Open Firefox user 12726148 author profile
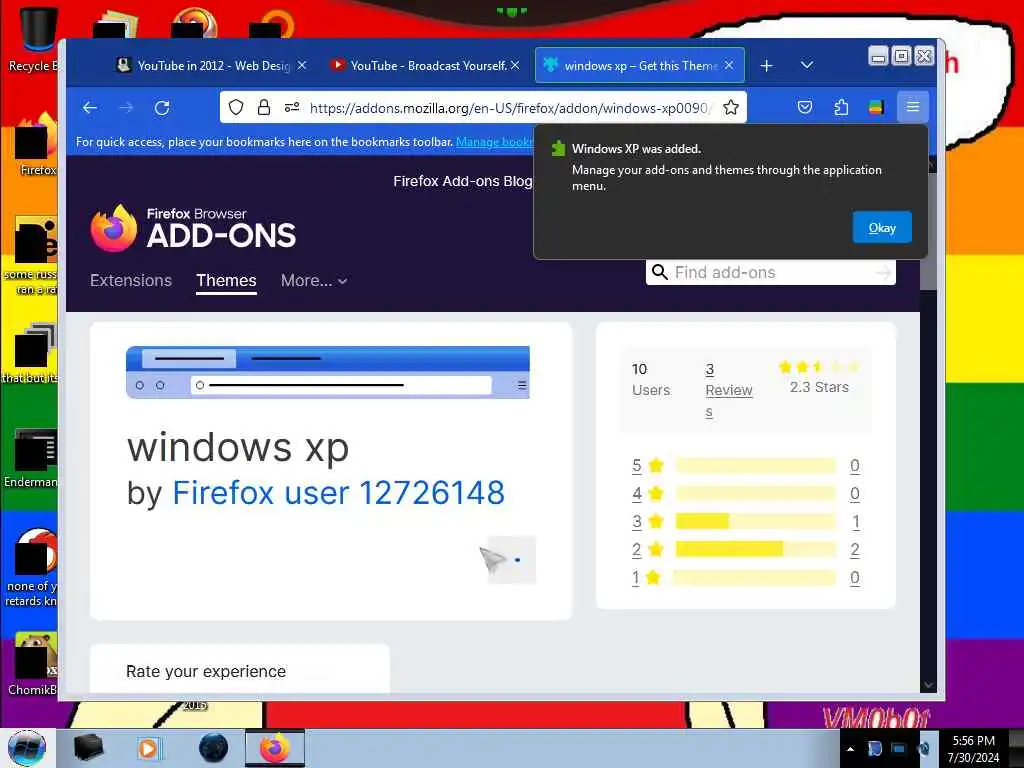This screenshot has height=768, width=1024. click(x=338, y=492)
